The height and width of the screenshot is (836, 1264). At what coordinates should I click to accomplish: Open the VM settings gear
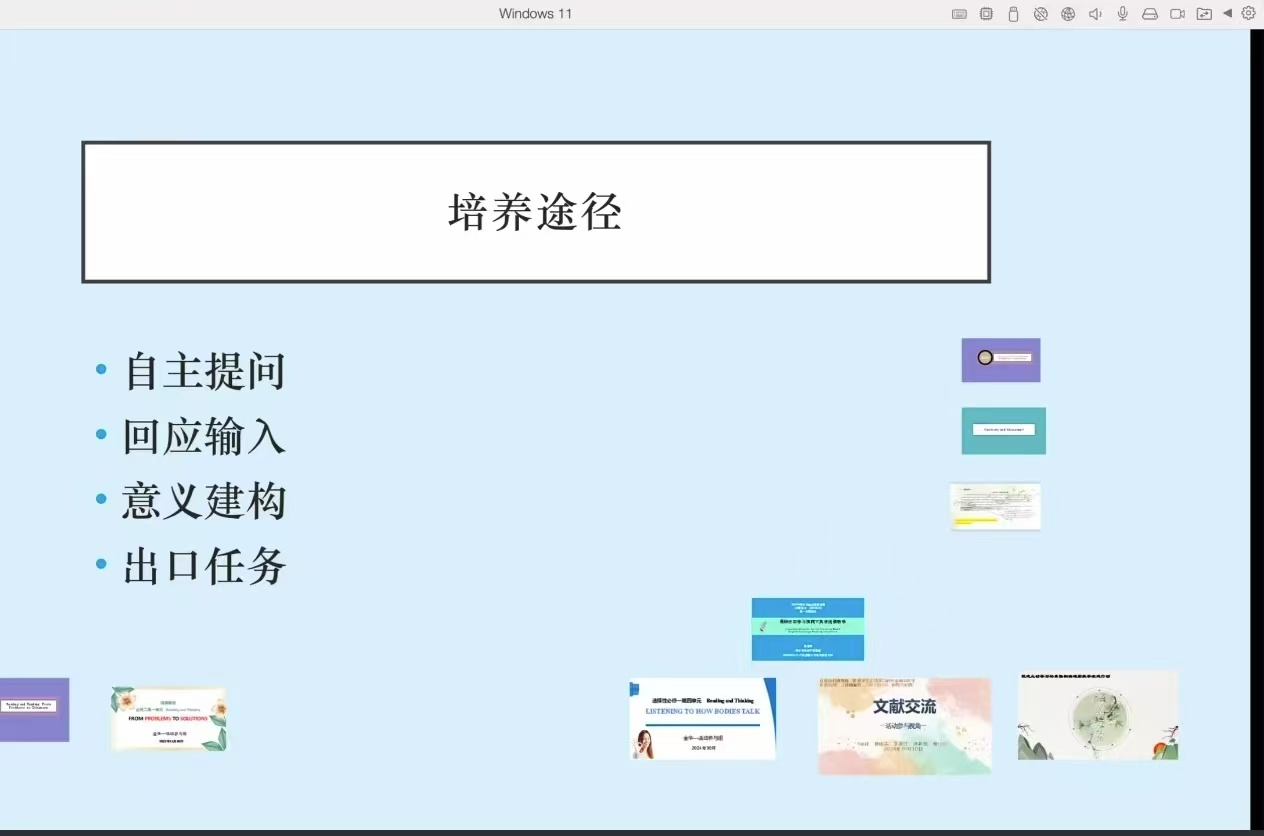(1248, 13)
